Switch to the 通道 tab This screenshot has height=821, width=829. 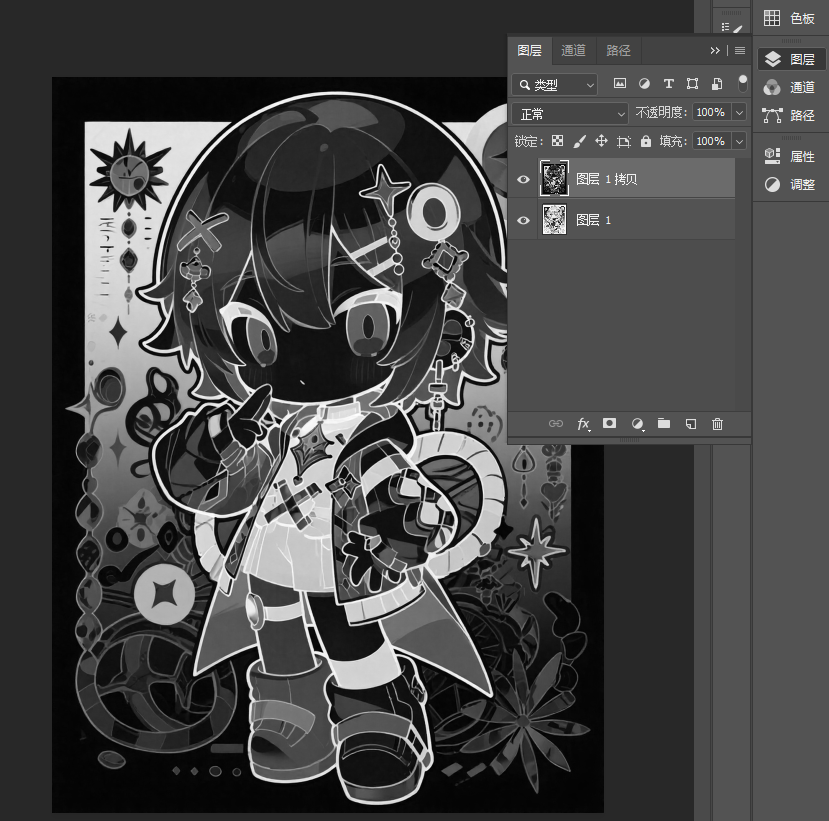click(573, 51)
